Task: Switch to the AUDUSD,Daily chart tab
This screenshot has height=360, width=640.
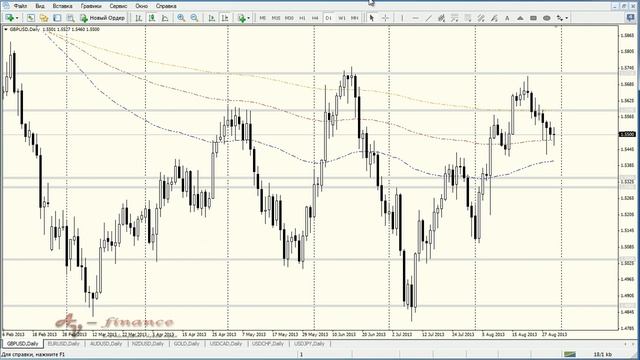Action: 106,344
